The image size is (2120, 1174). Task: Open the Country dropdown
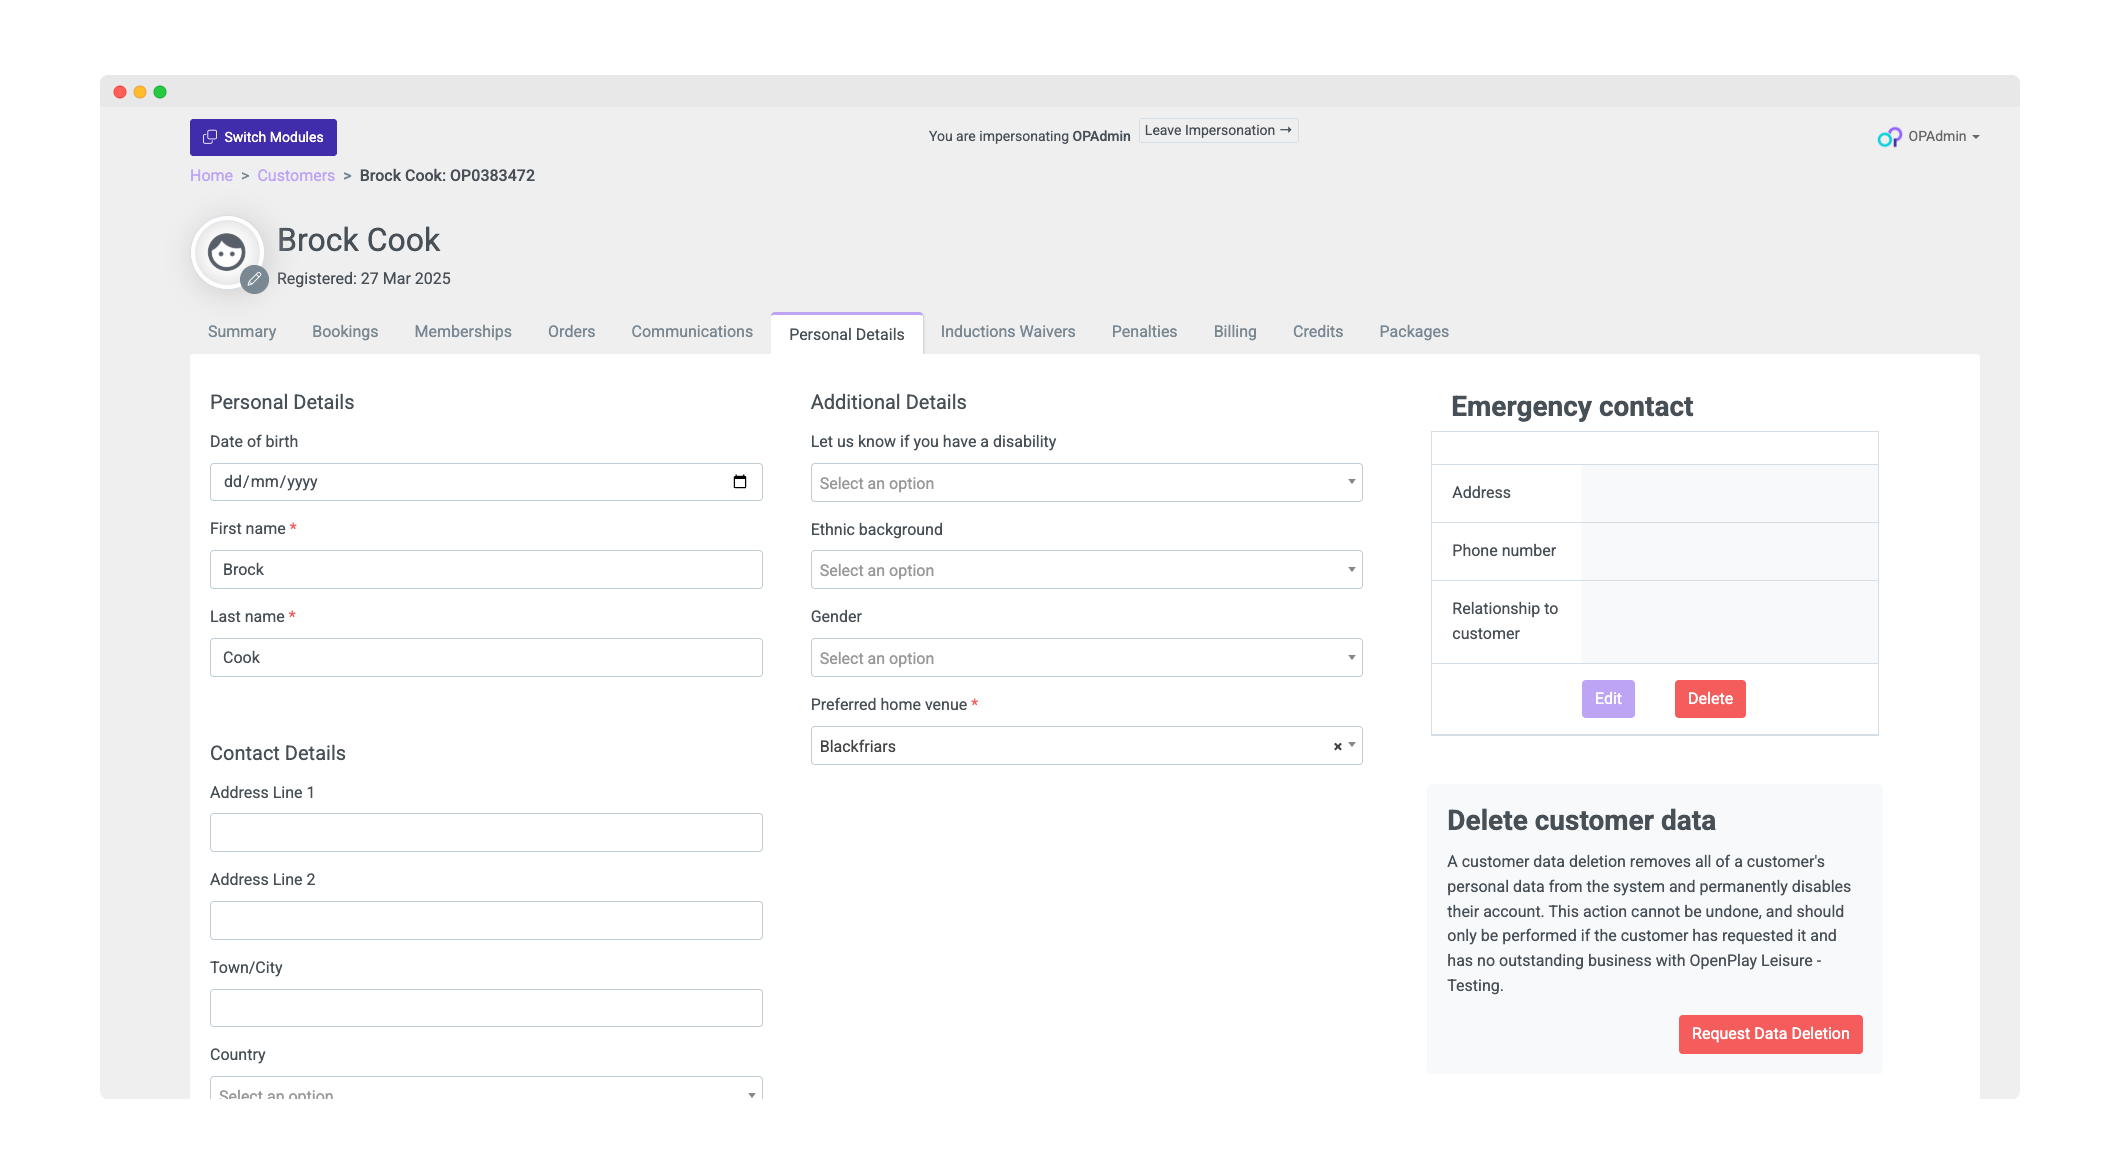click(x=486, y=1088)
